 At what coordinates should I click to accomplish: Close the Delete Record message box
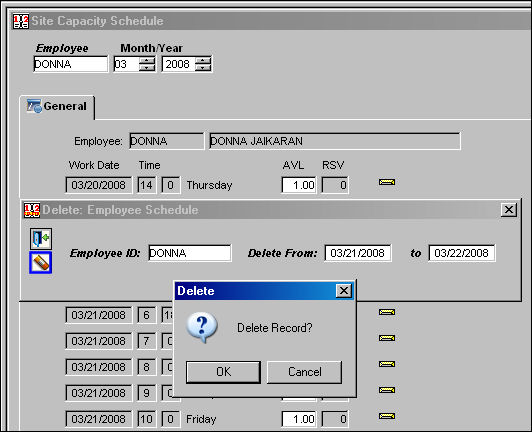344,291
